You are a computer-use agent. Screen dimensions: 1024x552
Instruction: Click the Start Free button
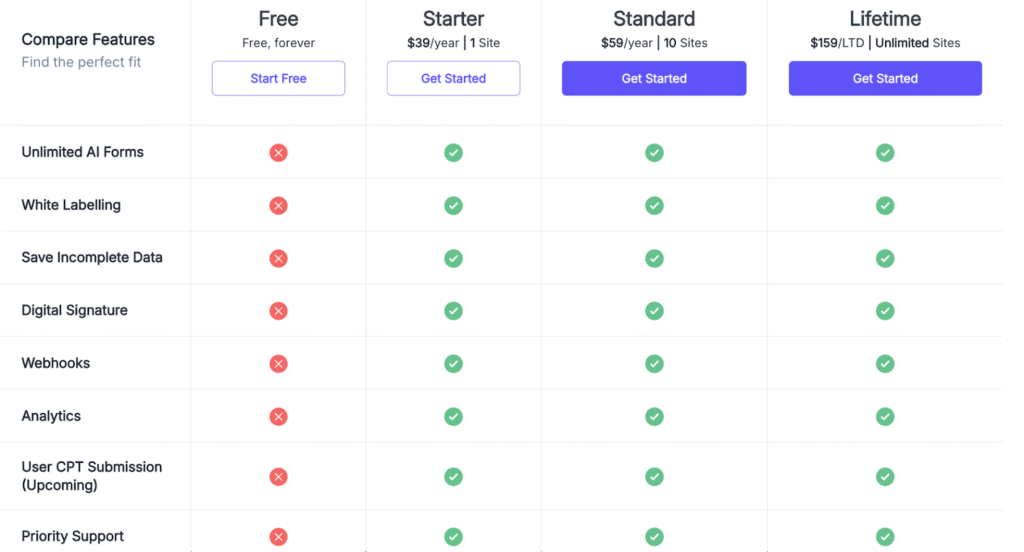278,78
